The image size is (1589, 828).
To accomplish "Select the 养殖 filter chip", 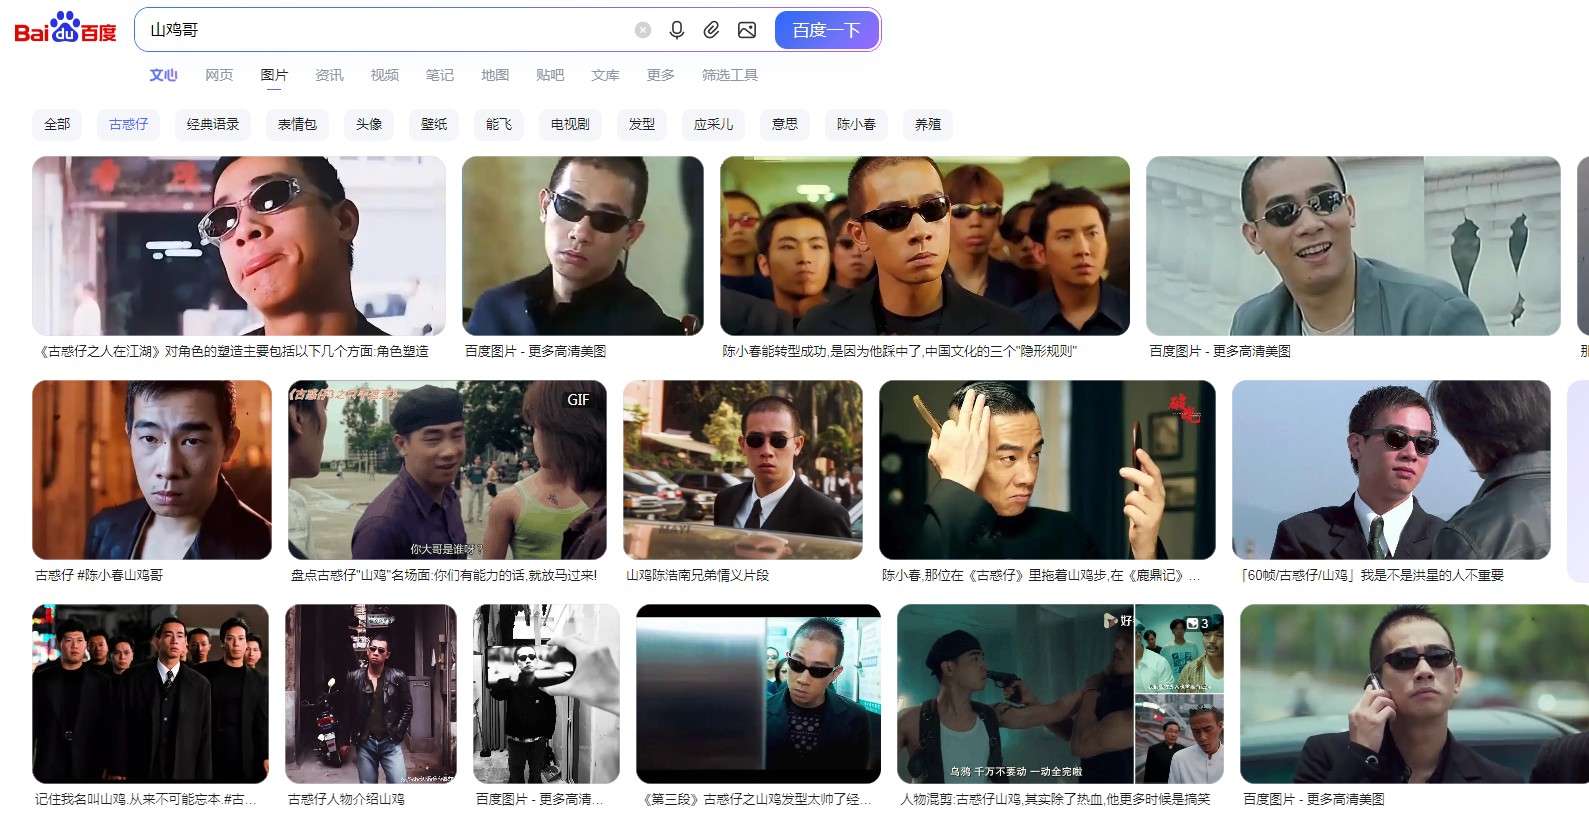I will [928, 124].
